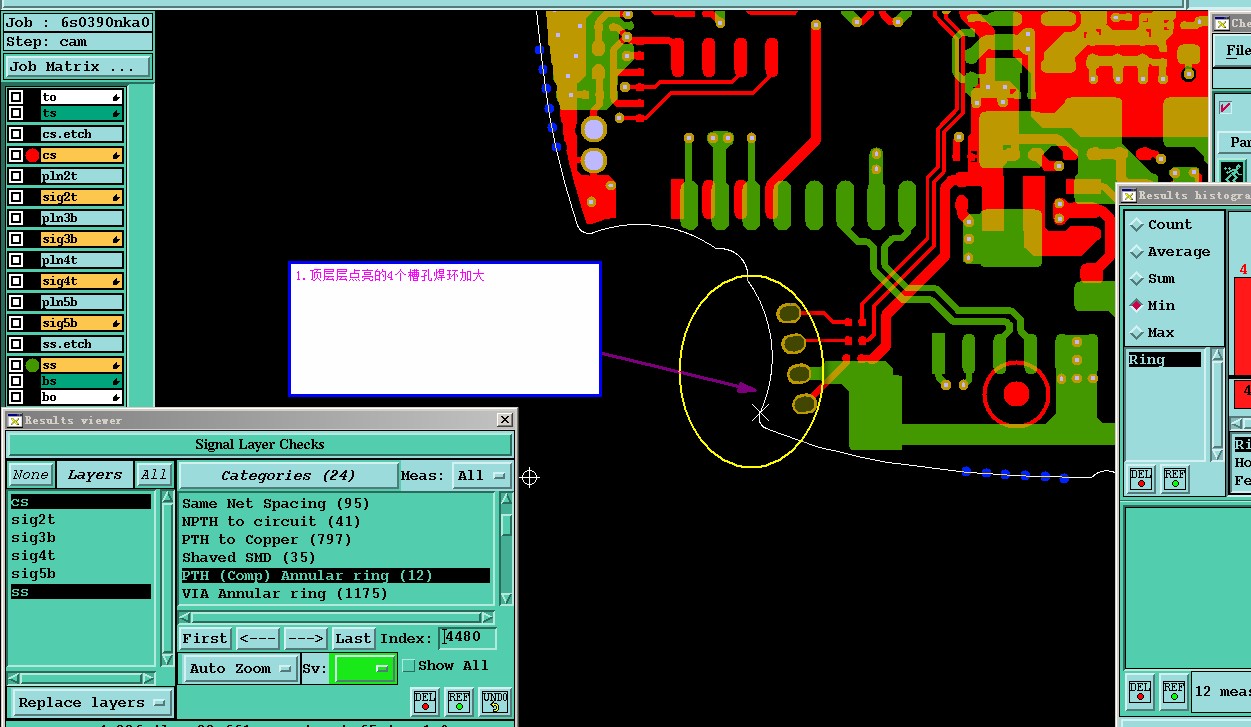Select the Count radio option
Screen dimensions: 1251x727
pyautogui.click(x=1137, y=225)
